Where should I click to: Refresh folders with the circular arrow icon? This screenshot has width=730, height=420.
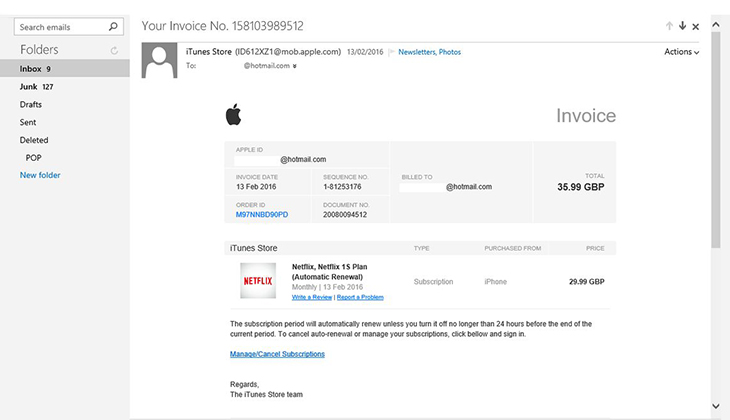114,50
